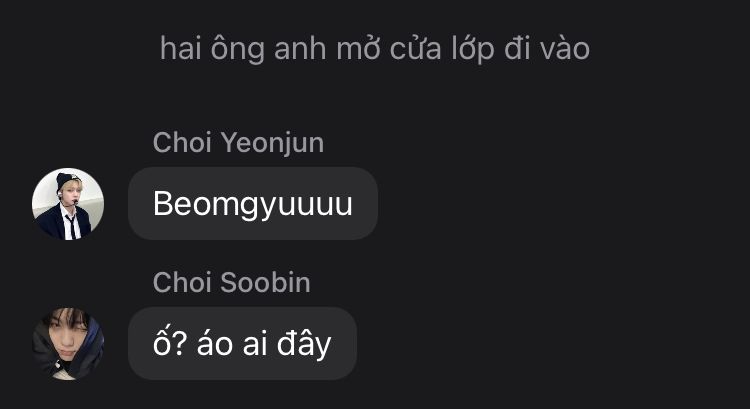
Task: Tap the avatar of the hooded person
Action: pos(67,343)
